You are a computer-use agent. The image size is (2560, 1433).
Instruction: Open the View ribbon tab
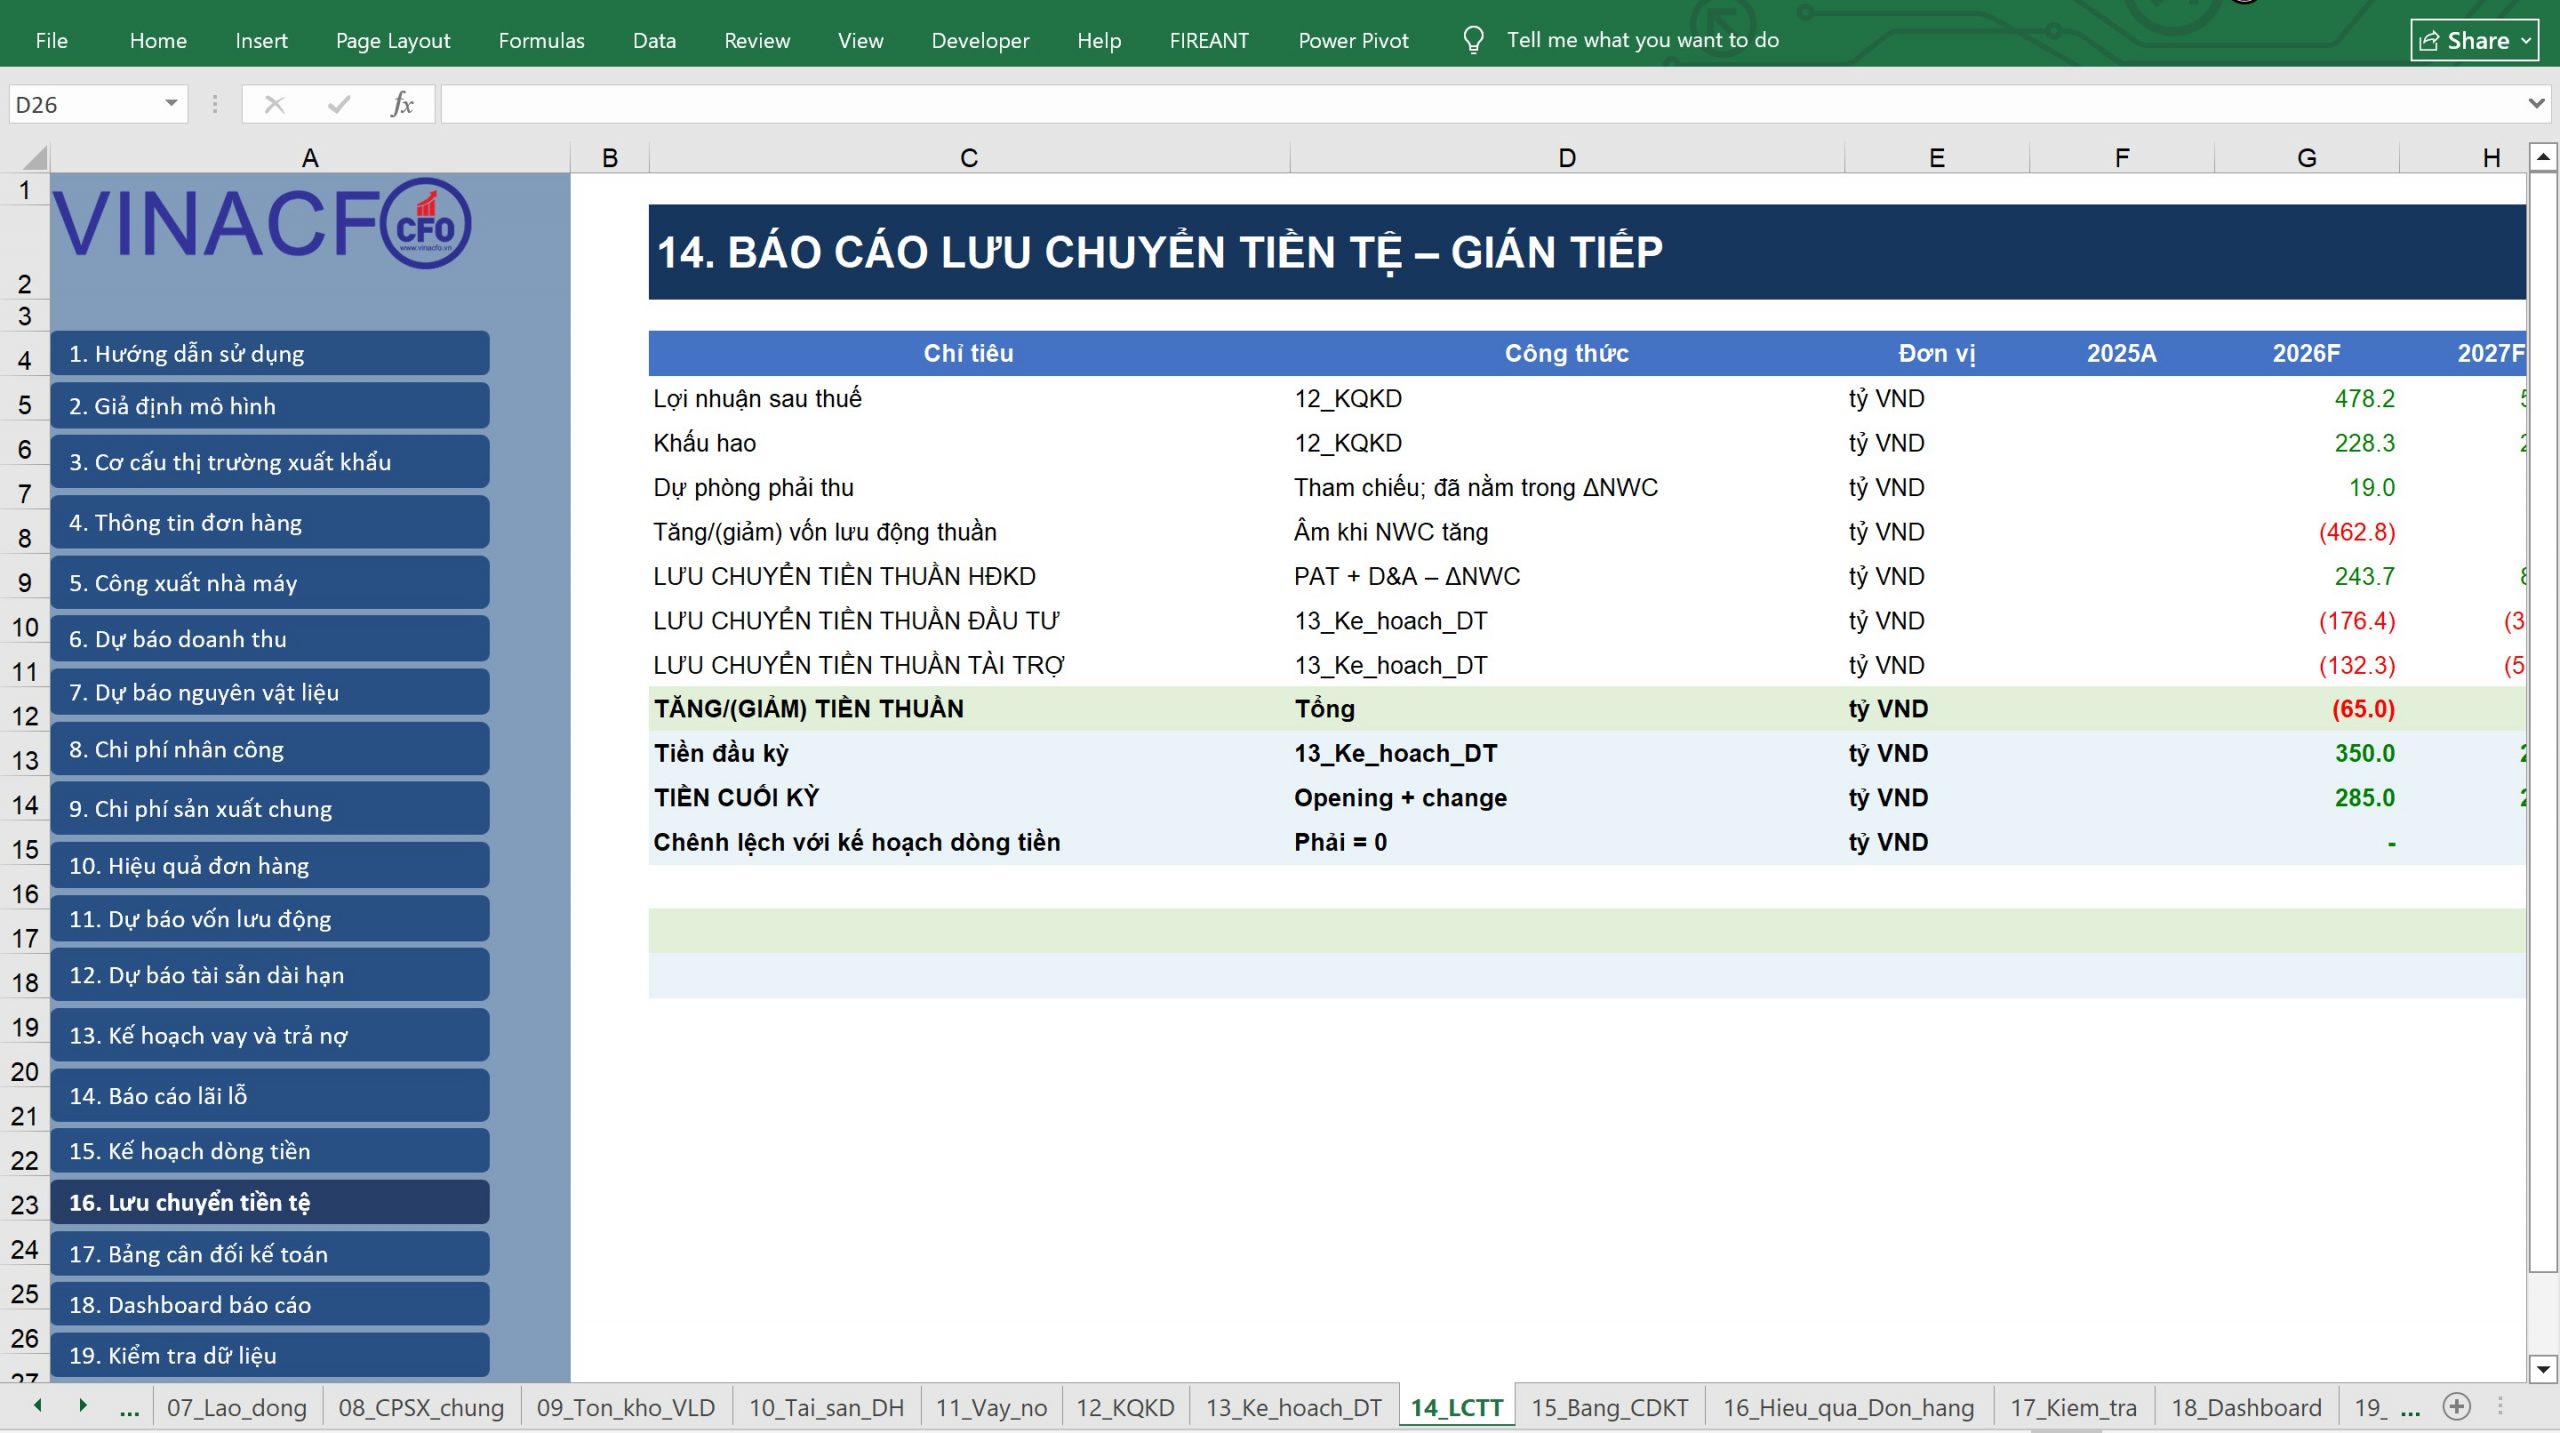point(860,40)
